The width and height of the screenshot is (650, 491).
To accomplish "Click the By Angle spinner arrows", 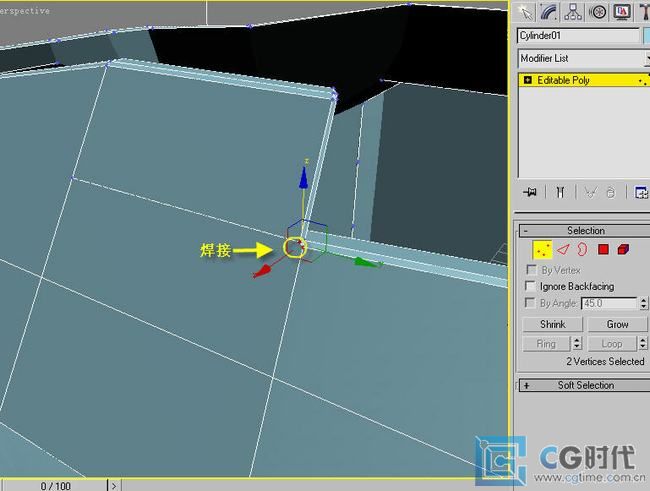I will point(643,303).
